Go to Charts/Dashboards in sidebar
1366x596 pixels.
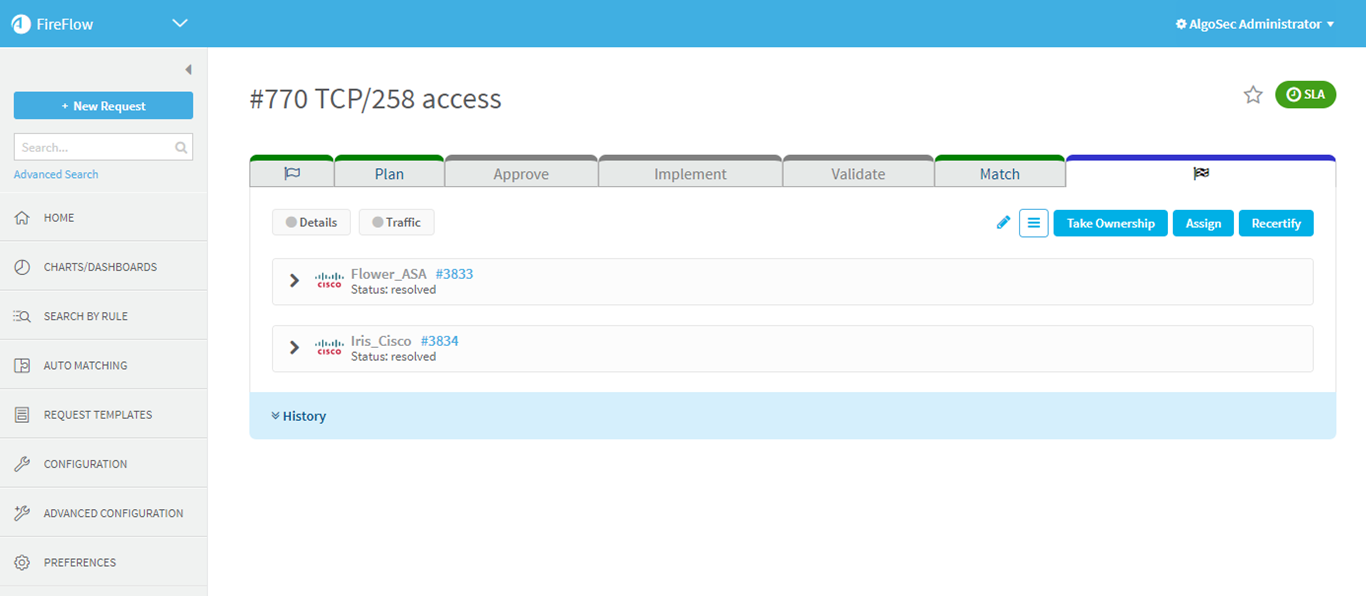pos(100,267)
